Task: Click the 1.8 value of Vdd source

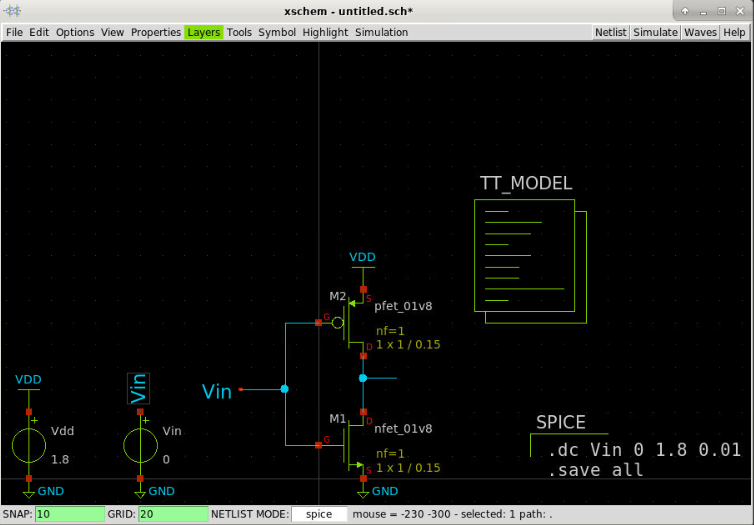Action: tap(60, 460)
